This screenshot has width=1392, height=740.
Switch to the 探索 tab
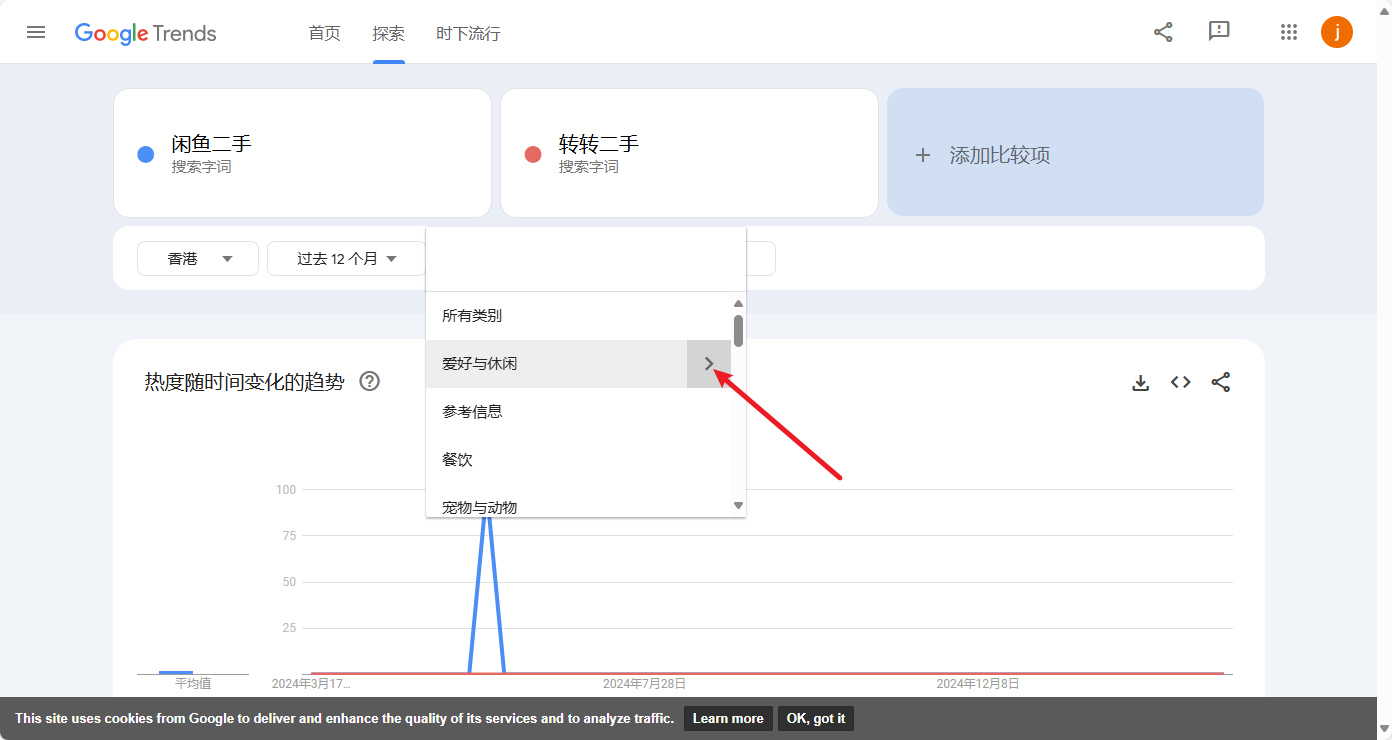click(389, 33)
